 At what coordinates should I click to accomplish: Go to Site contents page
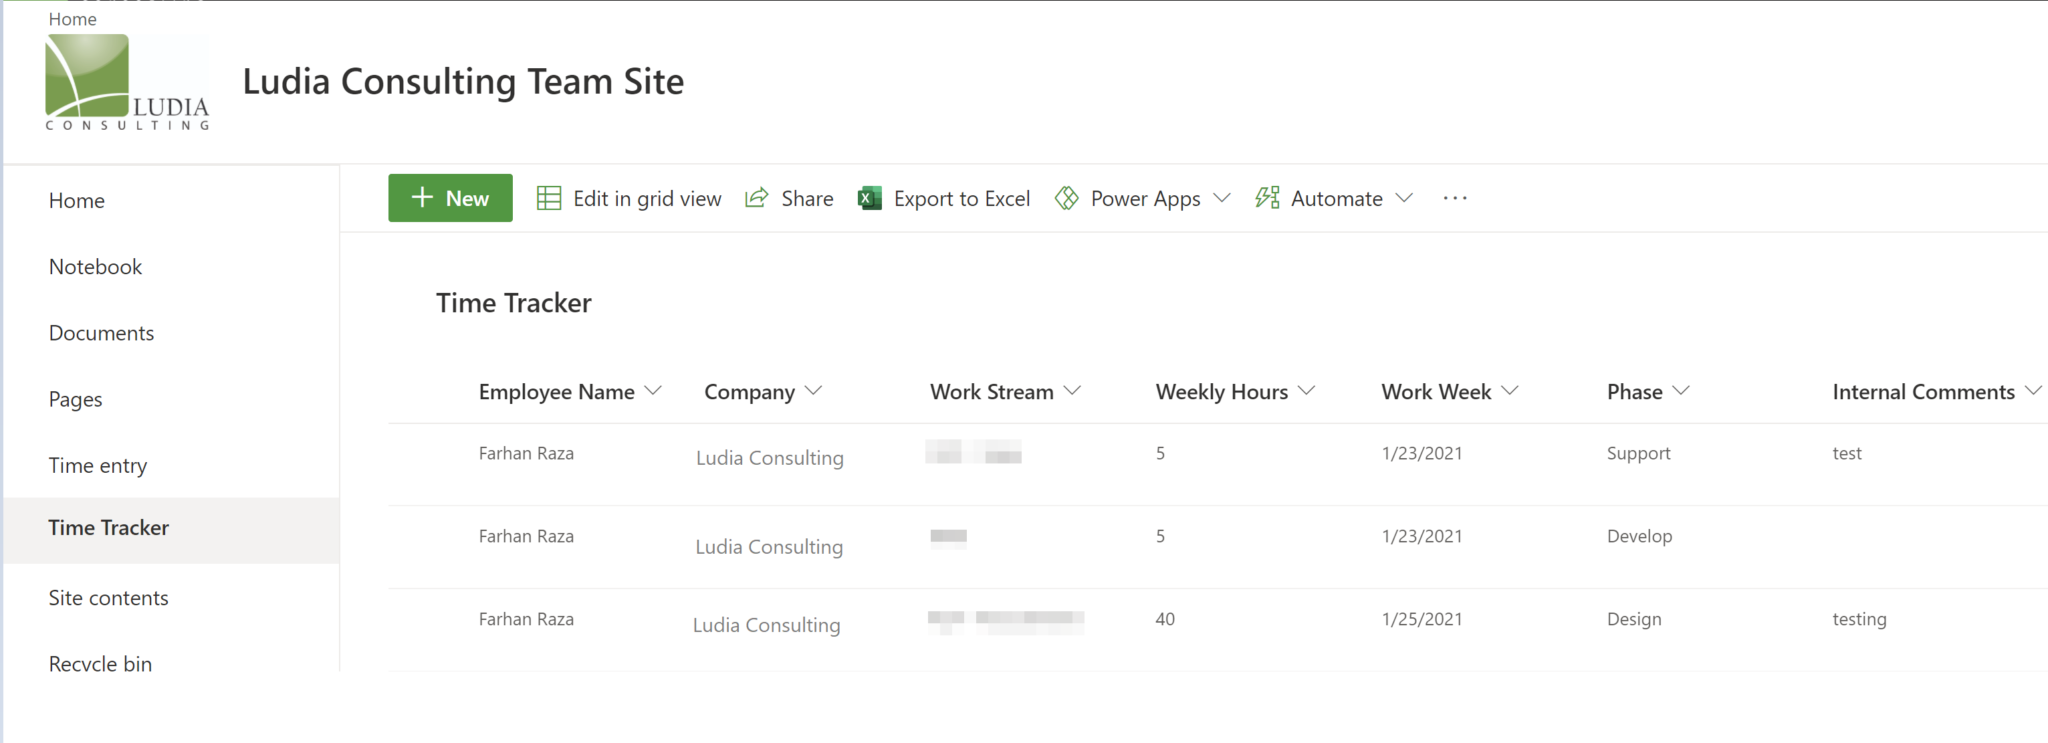tap(108, 598)
